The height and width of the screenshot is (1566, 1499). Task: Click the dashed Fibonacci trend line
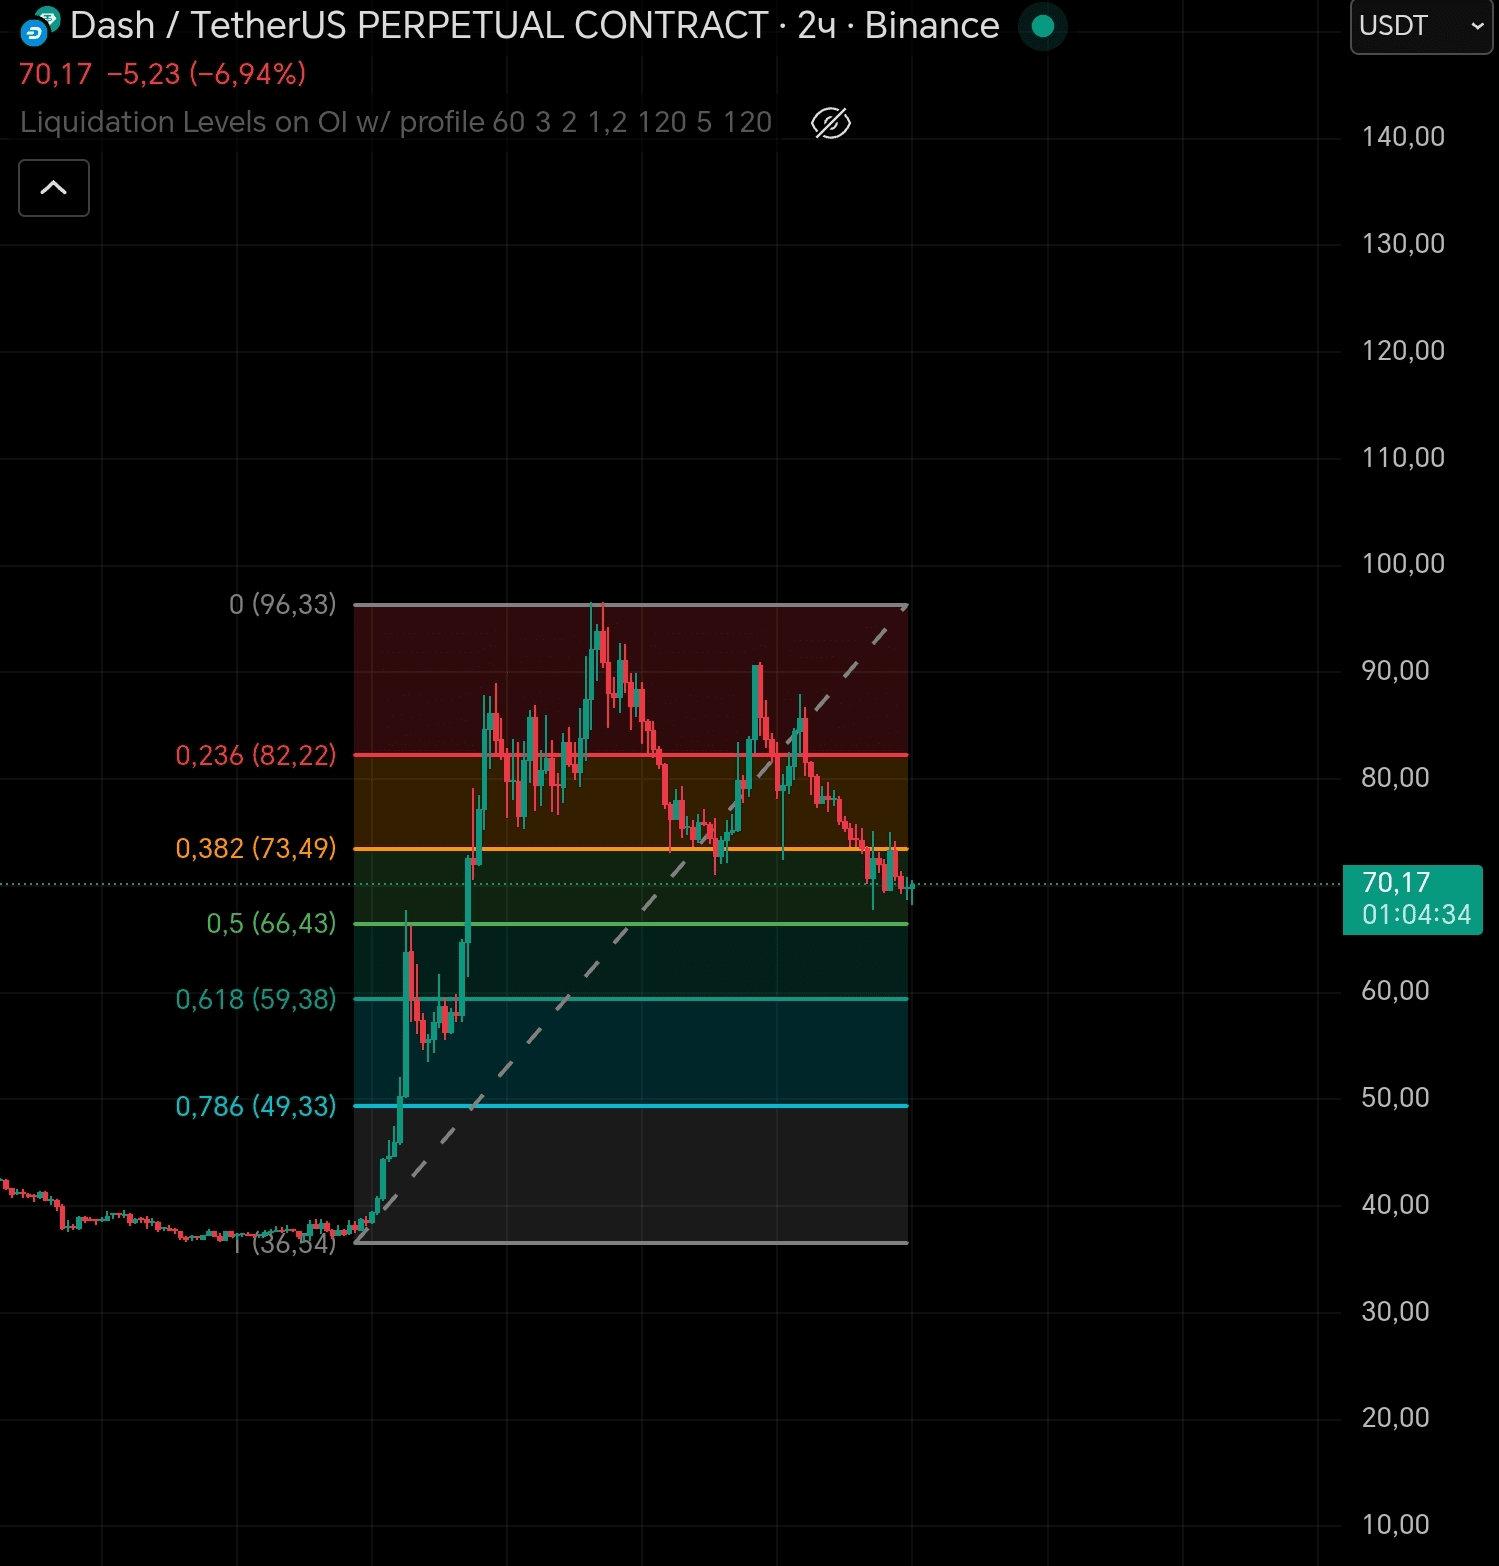[x=631, y=924]
